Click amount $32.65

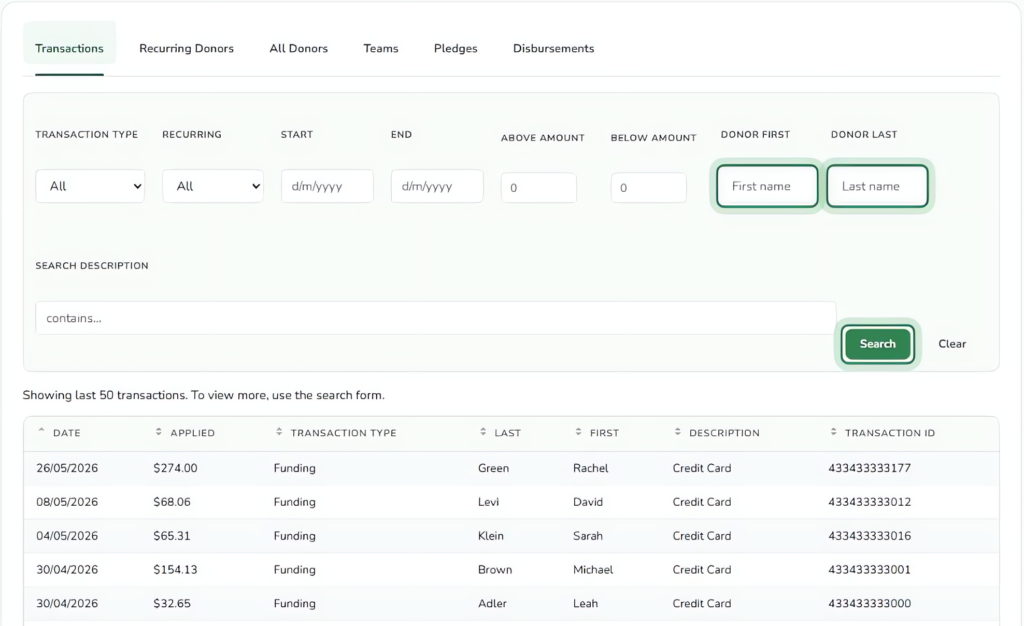pyautogui.click(x=172, y=604)
